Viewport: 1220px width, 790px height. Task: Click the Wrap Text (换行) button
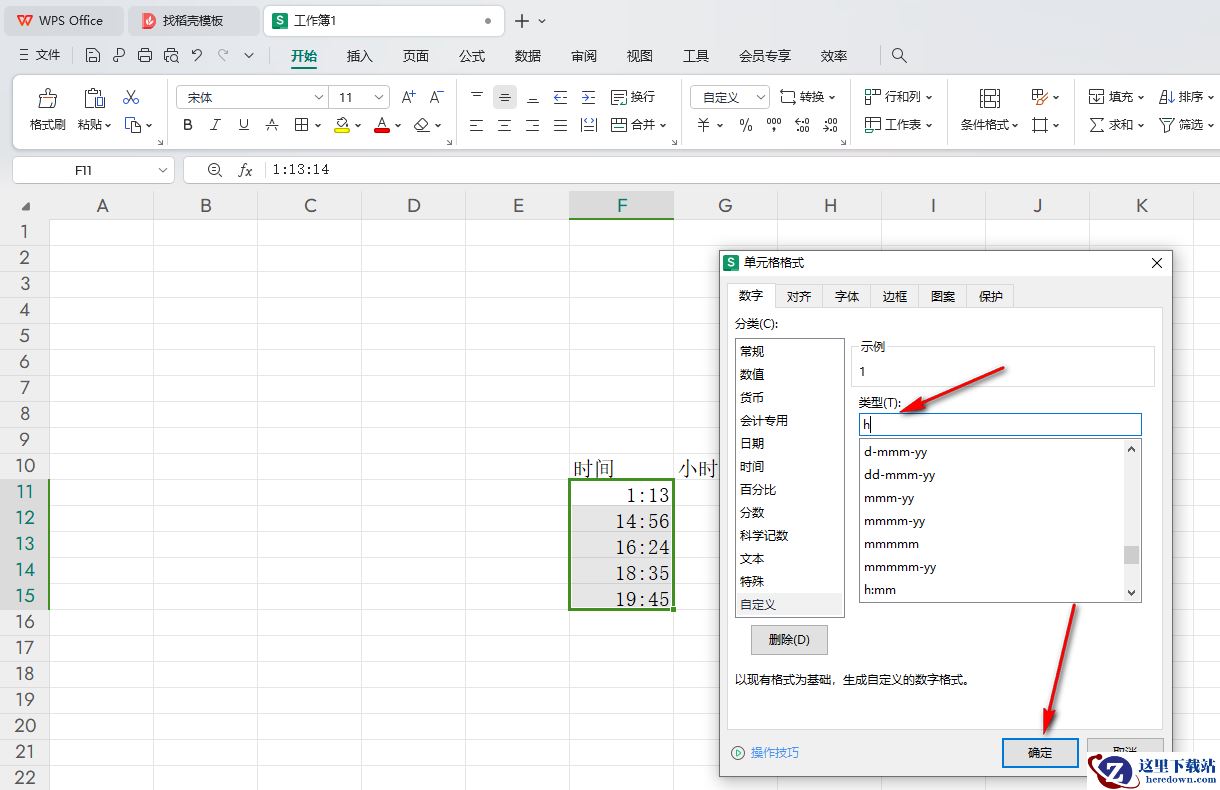pos(632,97)
